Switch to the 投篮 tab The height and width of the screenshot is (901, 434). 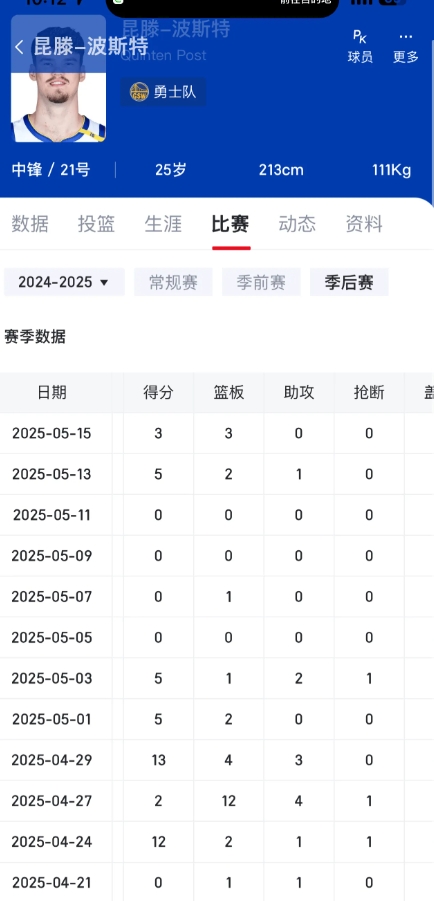pos(97,224)
